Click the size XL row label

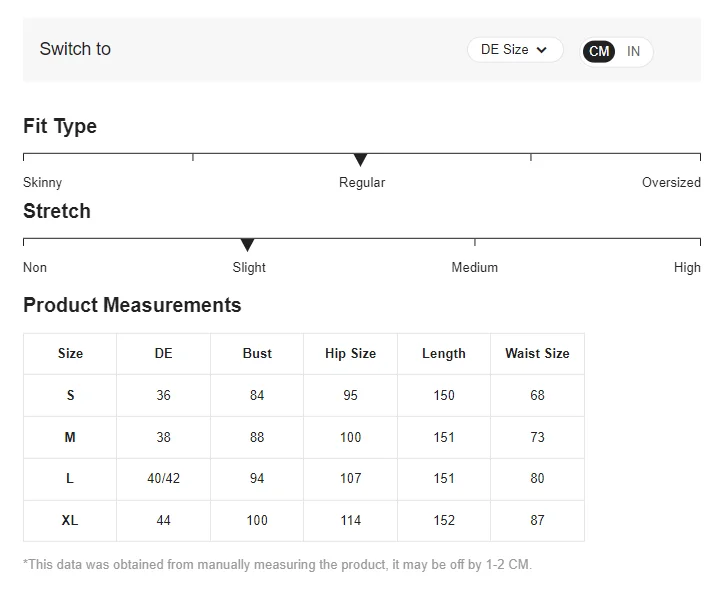70,520
